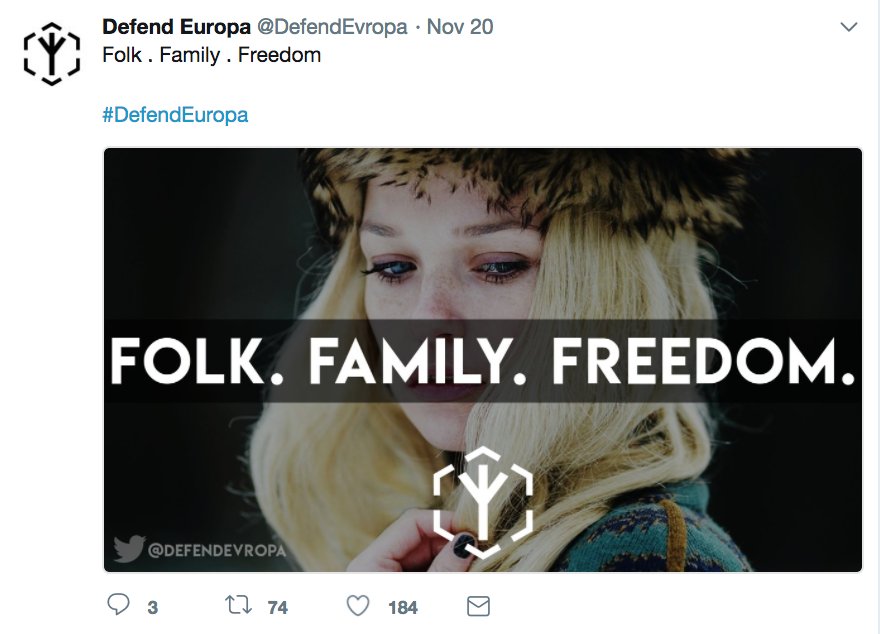Click the Twitter bird watermark in the image
The width and height of the screenshot is (880, 634).
click(129, 548)
